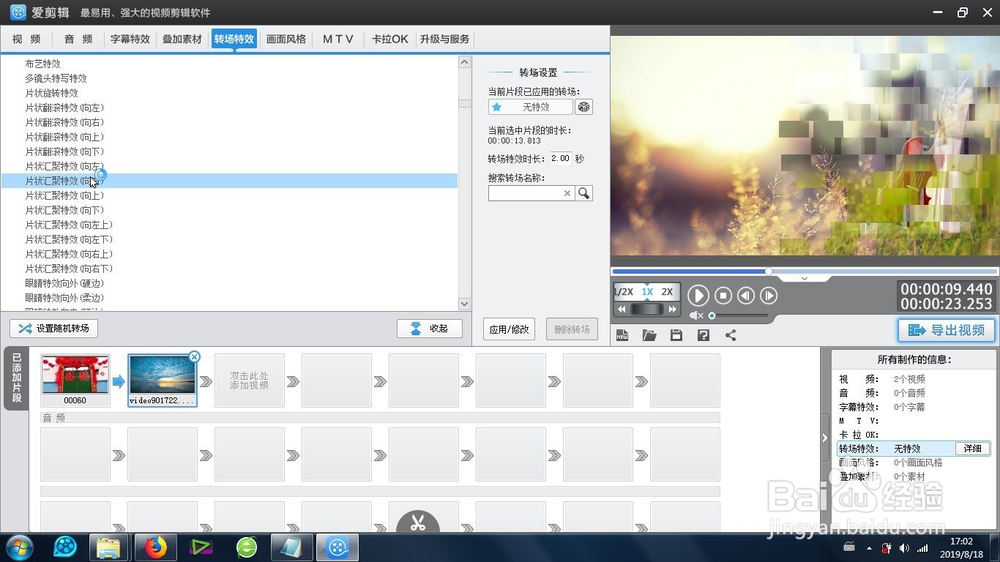Open the MTV tab
Screen dimensions: 1000x562
coord(338,39)
